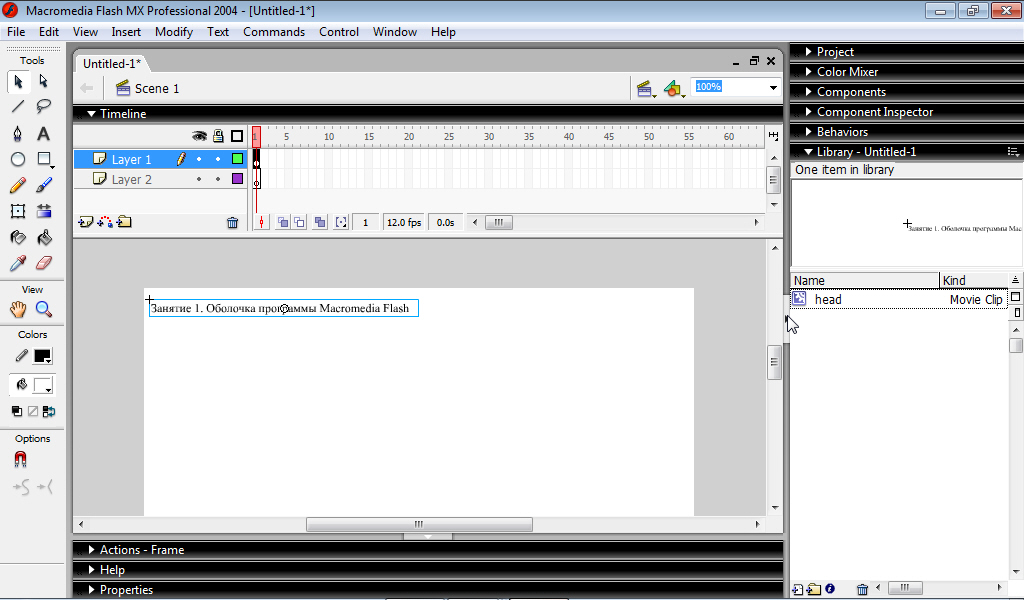Screen dimensions: 1024x600
Task: Select the Rectangle tool
Action: [x=44, y=159]
